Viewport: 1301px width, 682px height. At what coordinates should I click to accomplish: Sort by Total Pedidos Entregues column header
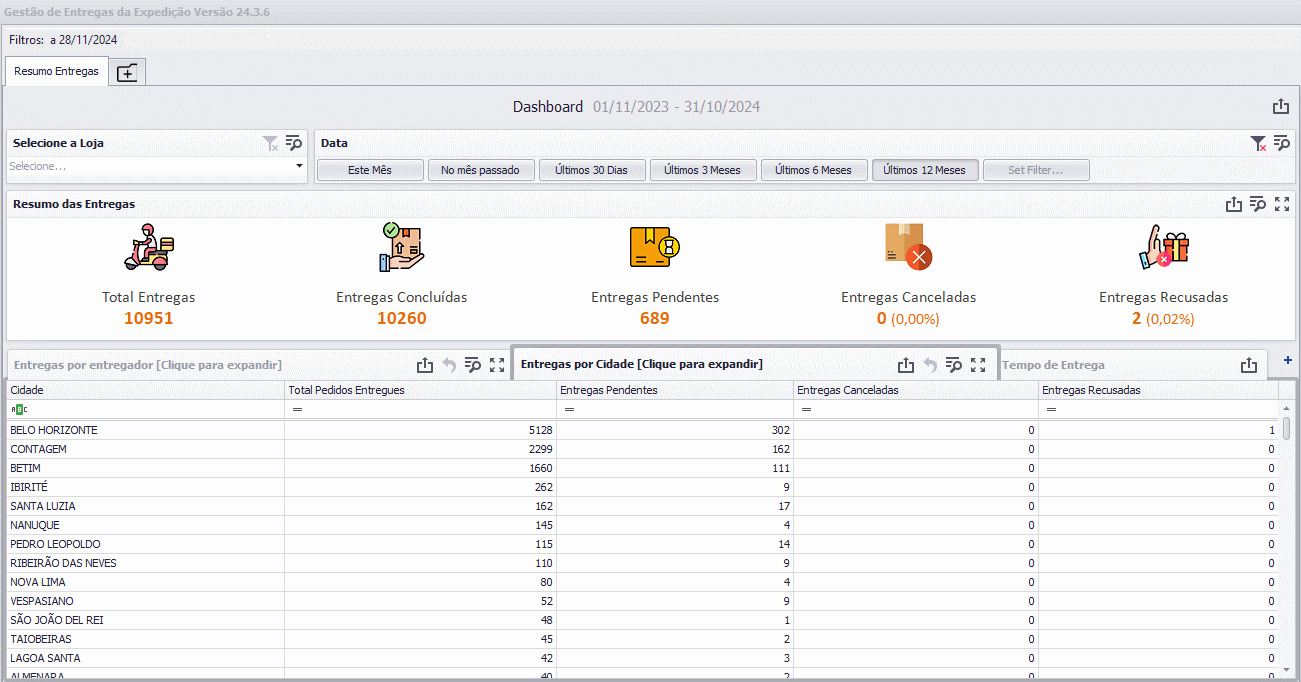(x=420, y=390)
